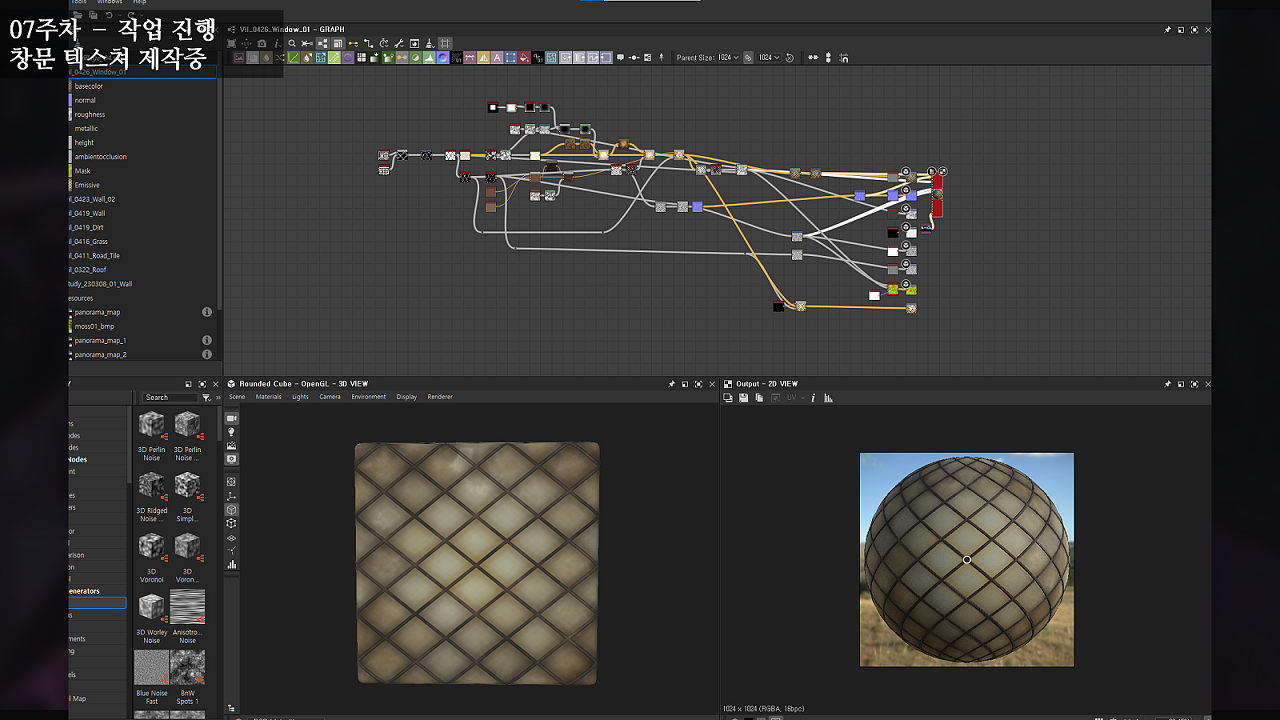Pin the Output 2D View panel

pyautogui.click(x=1167, y=384)
